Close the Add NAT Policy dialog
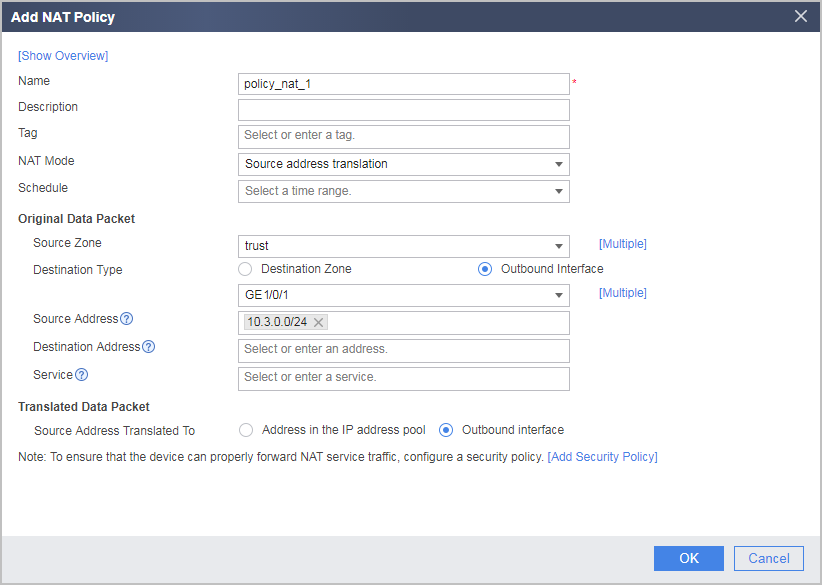Viewport: 822px width, 585px height. 801,16
